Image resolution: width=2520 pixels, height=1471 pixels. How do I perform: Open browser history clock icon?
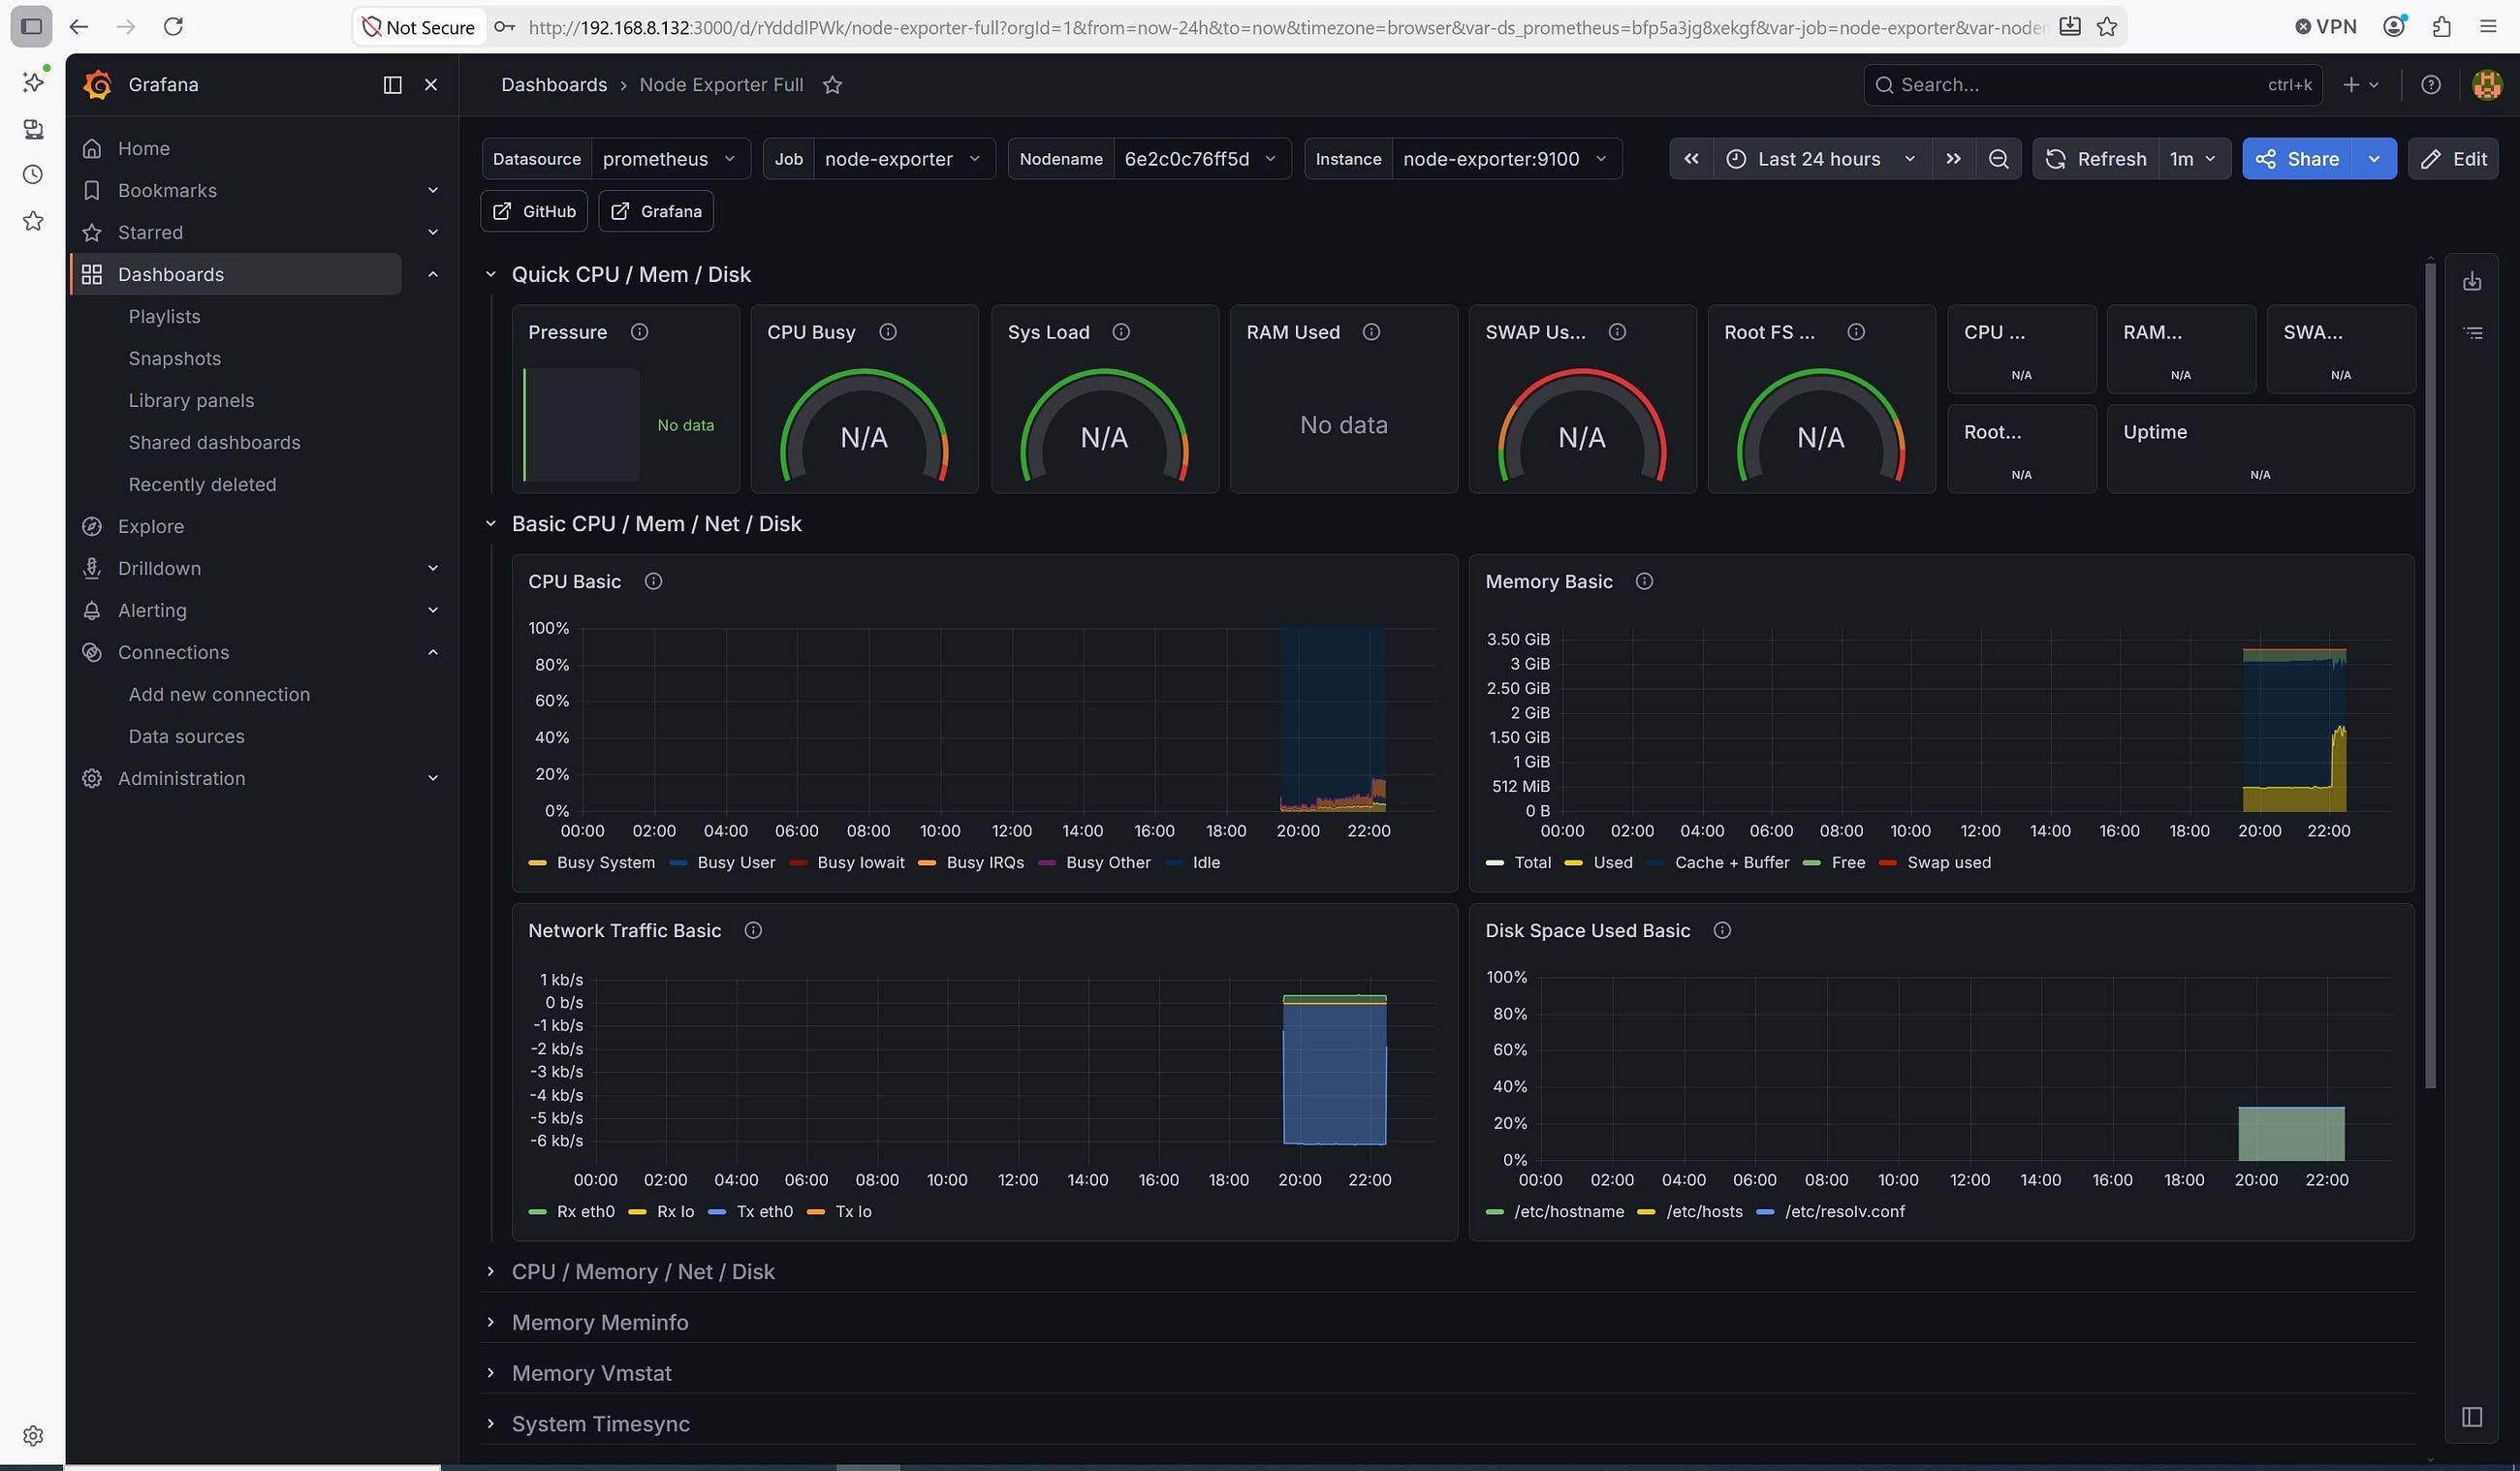point(33,175)
